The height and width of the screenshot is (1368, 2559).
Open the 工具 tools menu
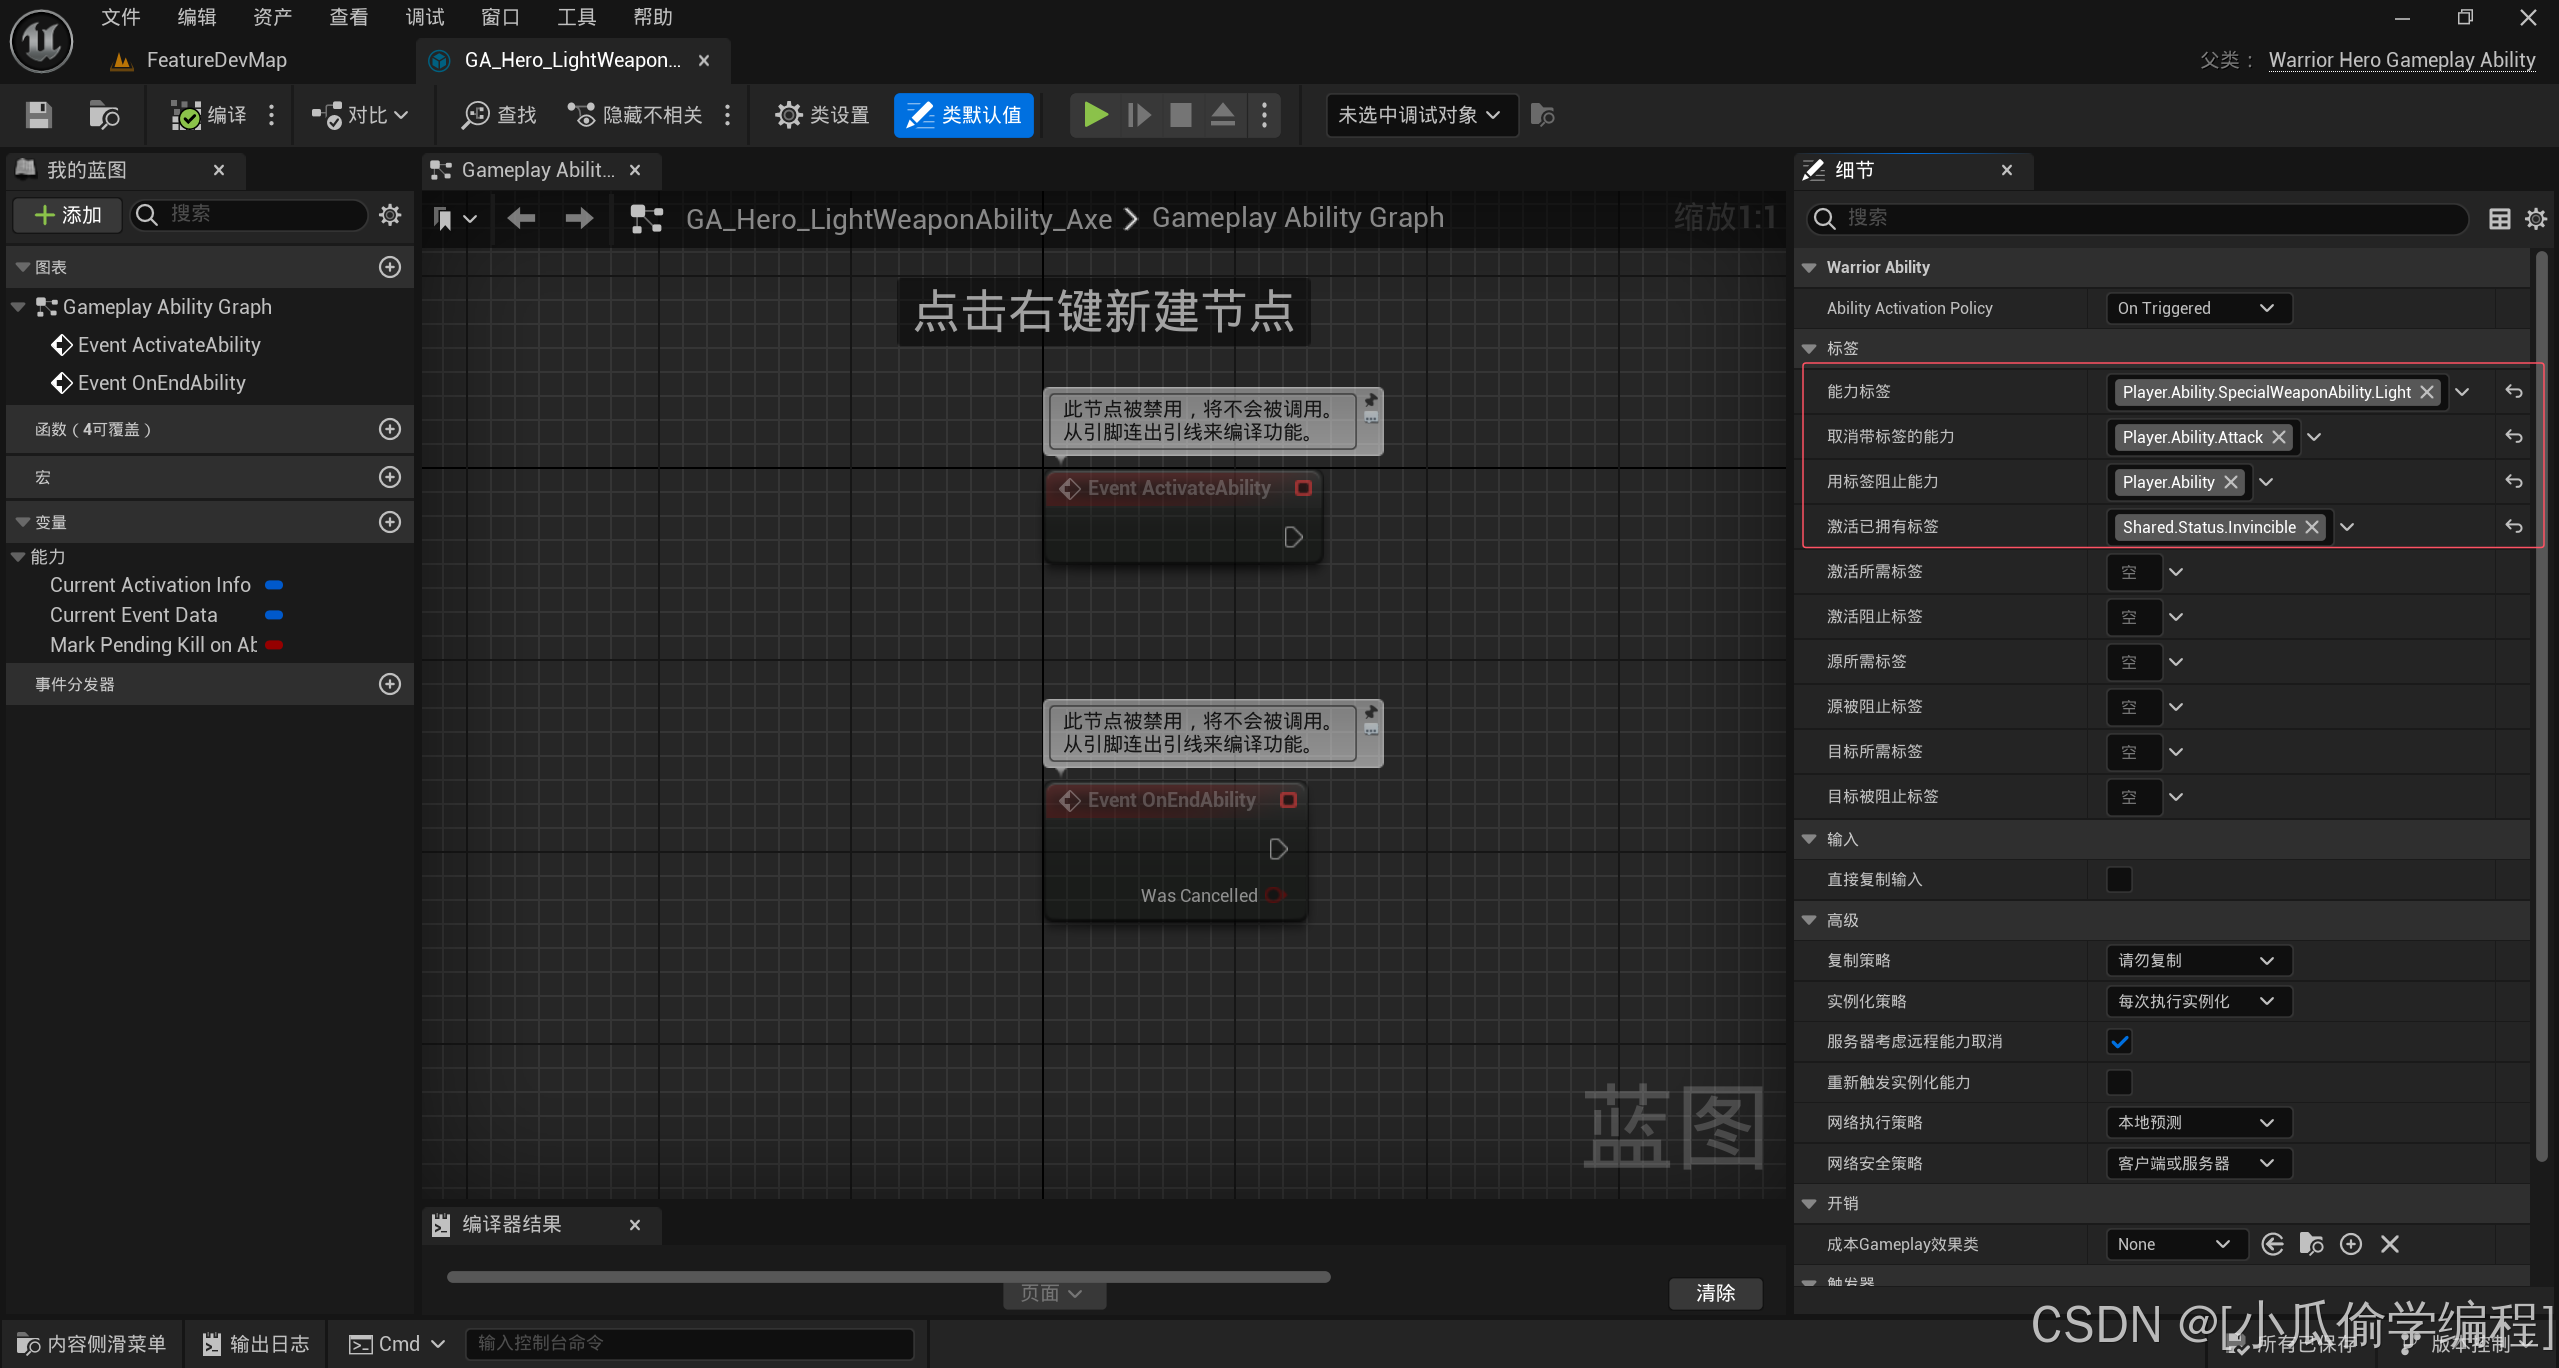click(x=577, y=17)
